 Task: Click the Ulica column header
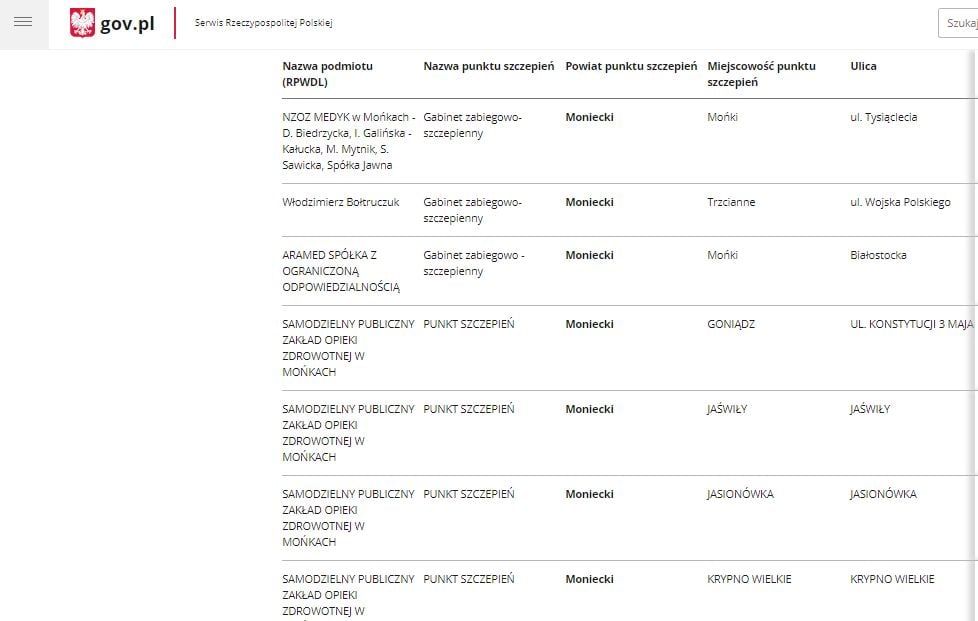863,66
